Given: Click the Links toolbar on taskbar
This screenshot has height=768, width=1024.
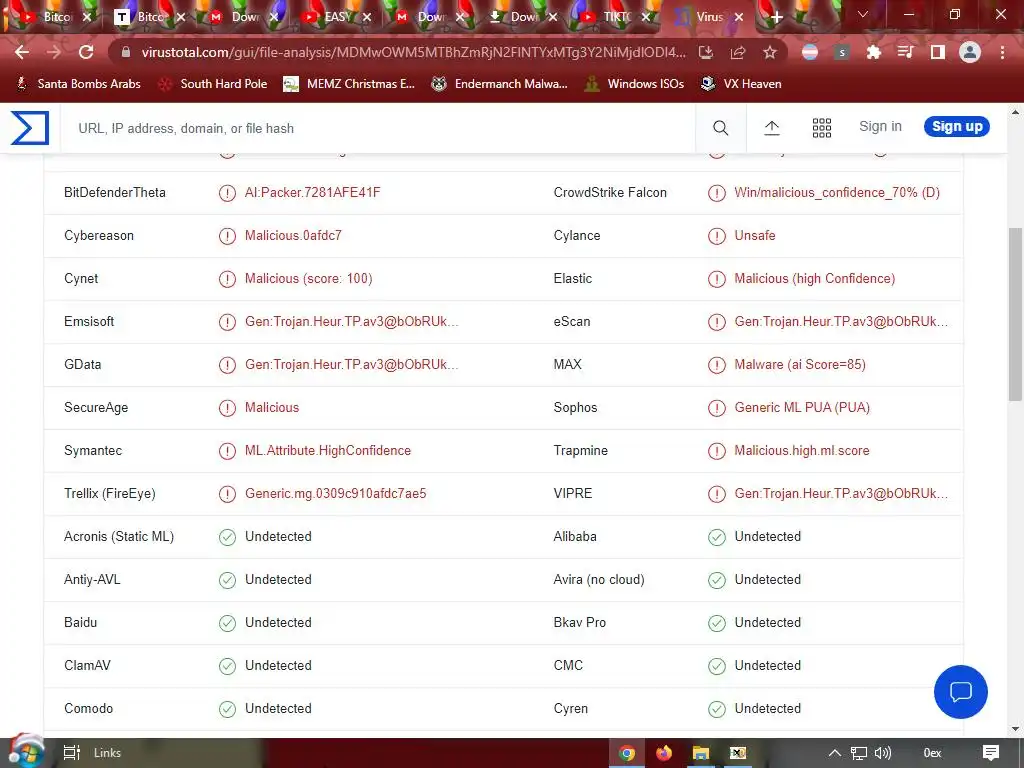Looking at the screenshot, I should 107,753.
